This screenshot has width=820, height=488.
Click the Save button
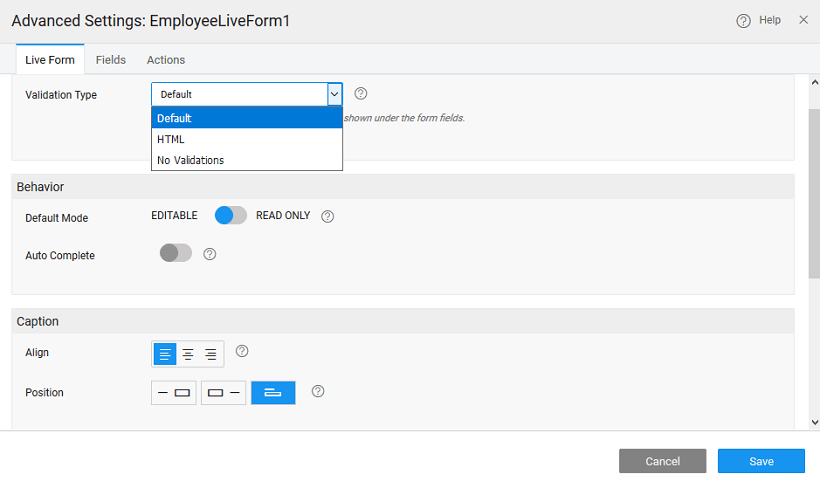pos(761,461)
